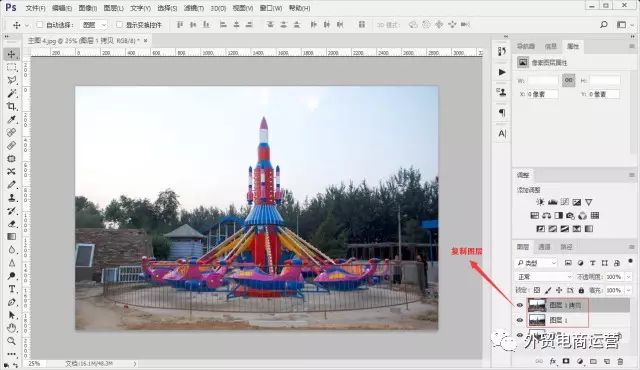Open the Properties panel flyout menu
The width and height of the screenshot is (640, 370).
[x=631, y=47]
